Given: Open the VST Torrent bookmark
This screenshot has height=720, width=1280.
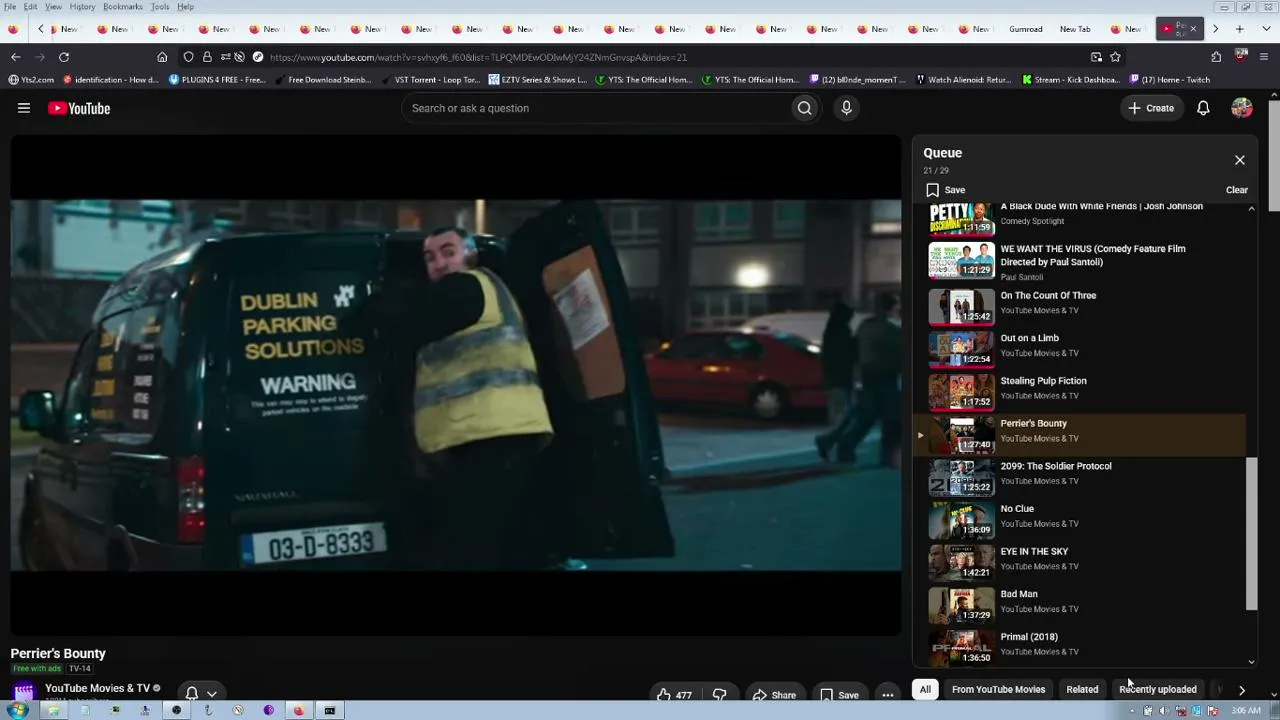Looking at the screenshot, I should point(431,80).
